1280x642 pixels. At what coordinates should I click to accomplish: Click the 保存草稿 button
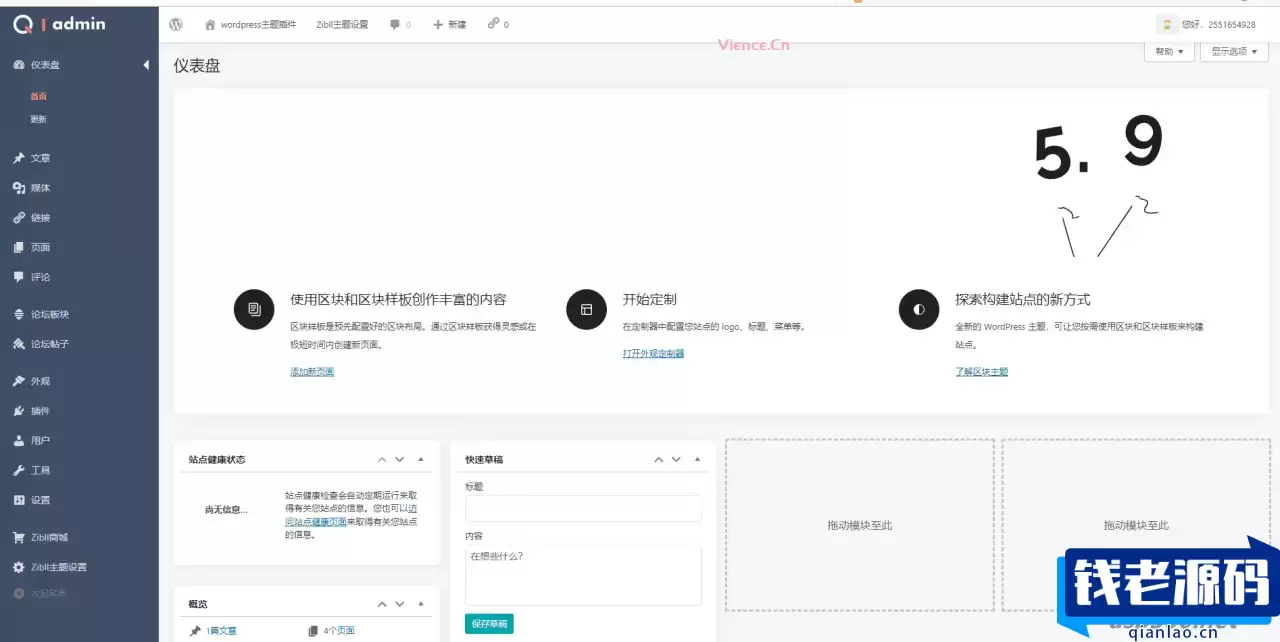coord(489,624)
